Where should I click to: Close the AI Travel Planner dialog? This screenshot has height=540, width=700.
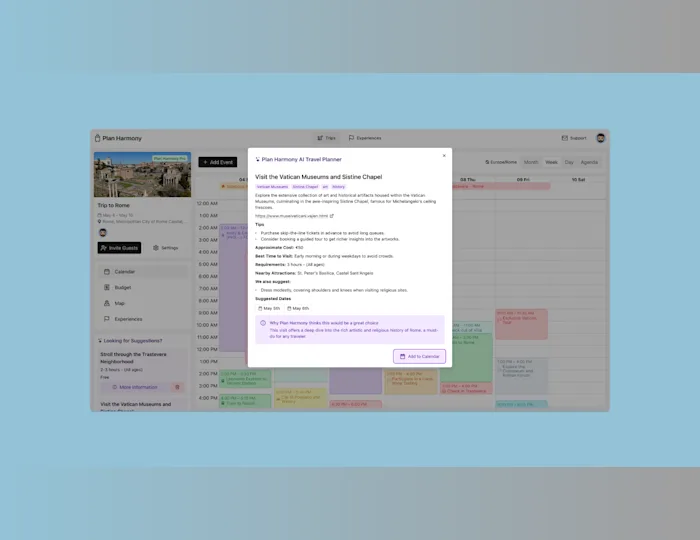tap(444, 156)
